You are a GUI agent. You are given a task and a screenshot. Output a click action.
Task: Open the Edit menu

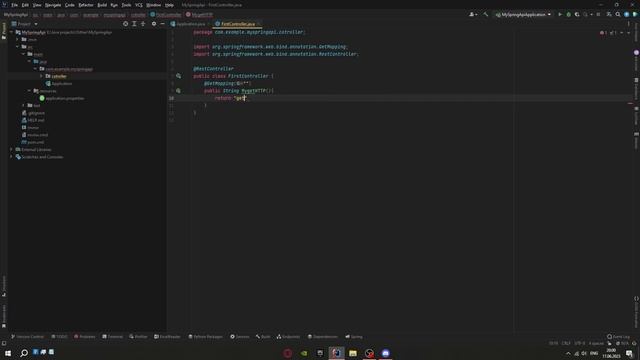(25, 5)
